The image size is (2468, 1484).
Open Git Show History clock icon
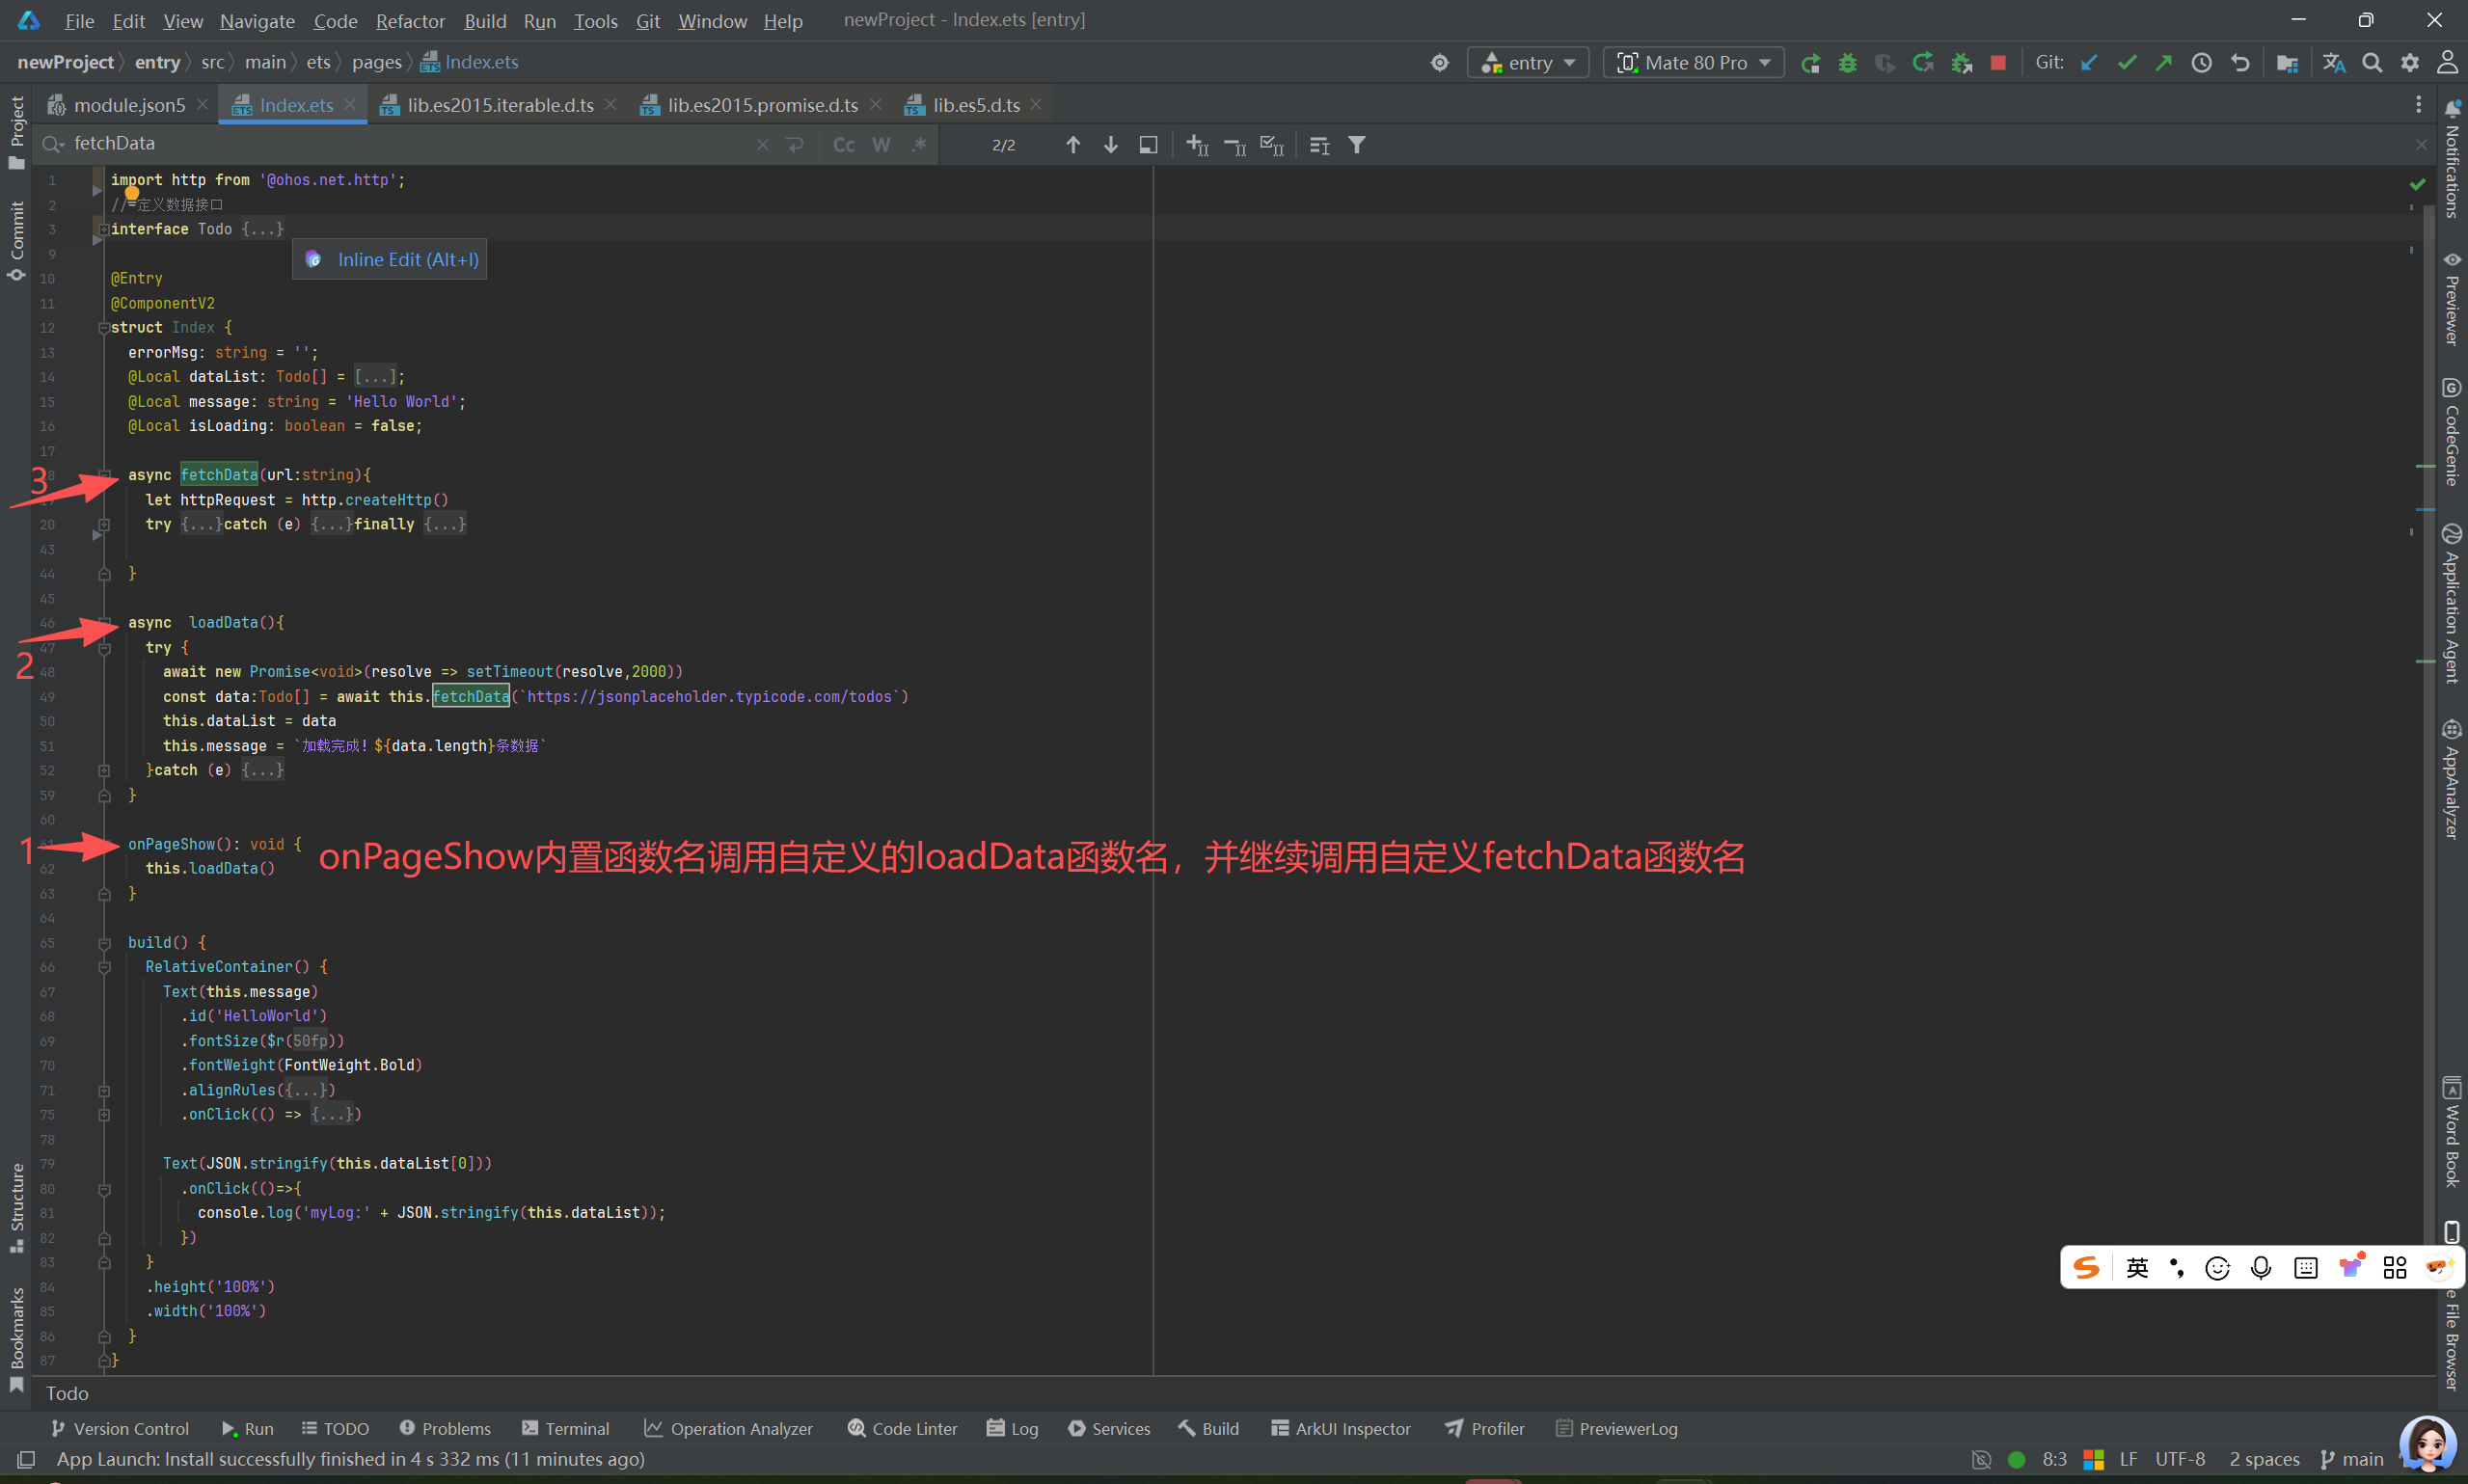[2201, 63]
